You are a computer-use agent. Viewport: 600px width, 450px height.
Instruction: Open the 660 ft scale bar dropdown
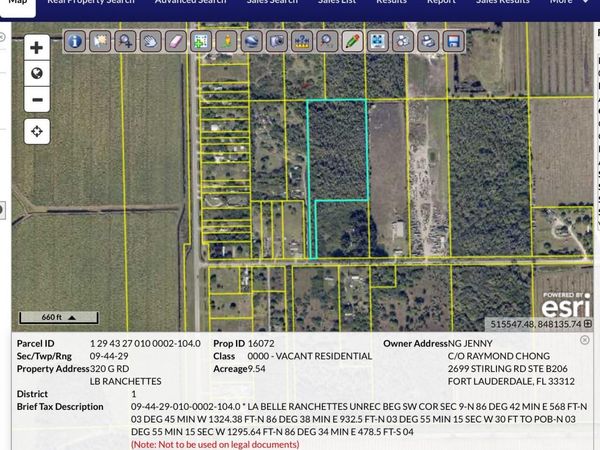(x=59, y=317)
